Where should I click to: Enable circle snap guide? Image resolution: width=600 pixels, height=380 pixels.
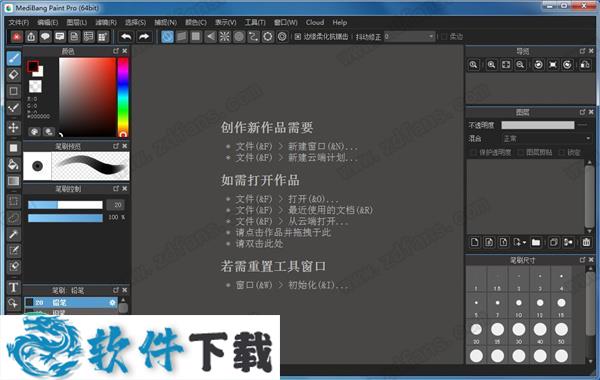[239, 37]
